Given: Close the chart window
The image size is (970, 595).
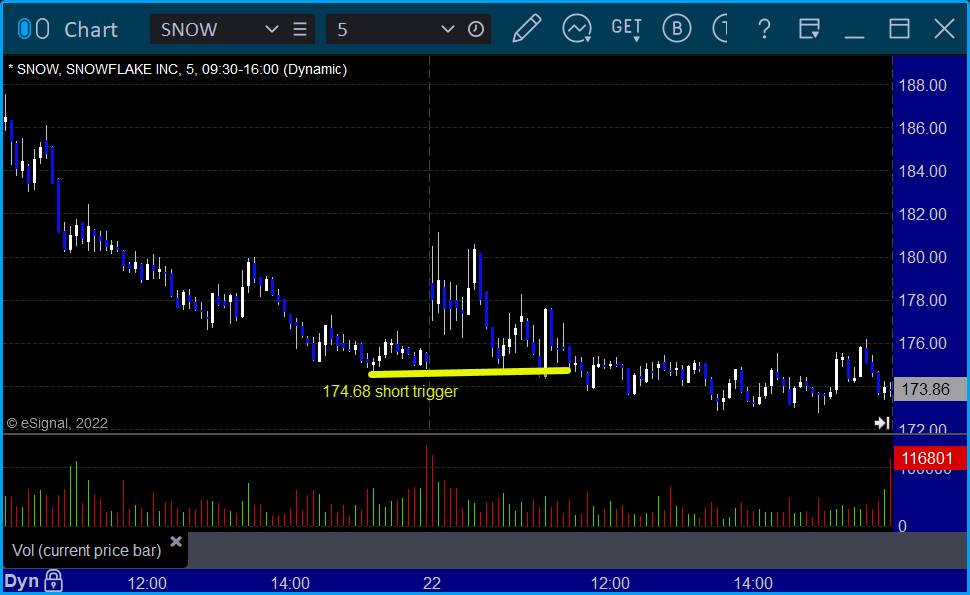Looking at the screenshot, I should tap(945, 28).
